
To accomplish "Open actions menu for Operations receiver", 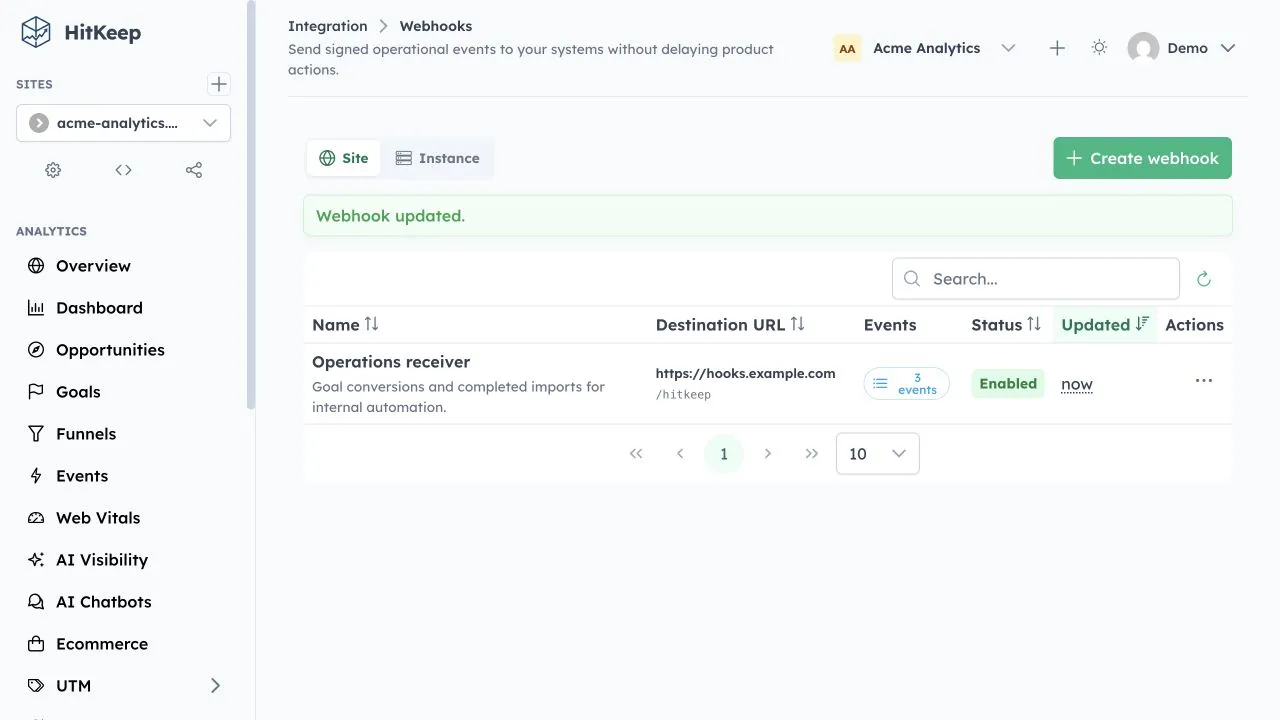I will click(x=1204, y=381).
